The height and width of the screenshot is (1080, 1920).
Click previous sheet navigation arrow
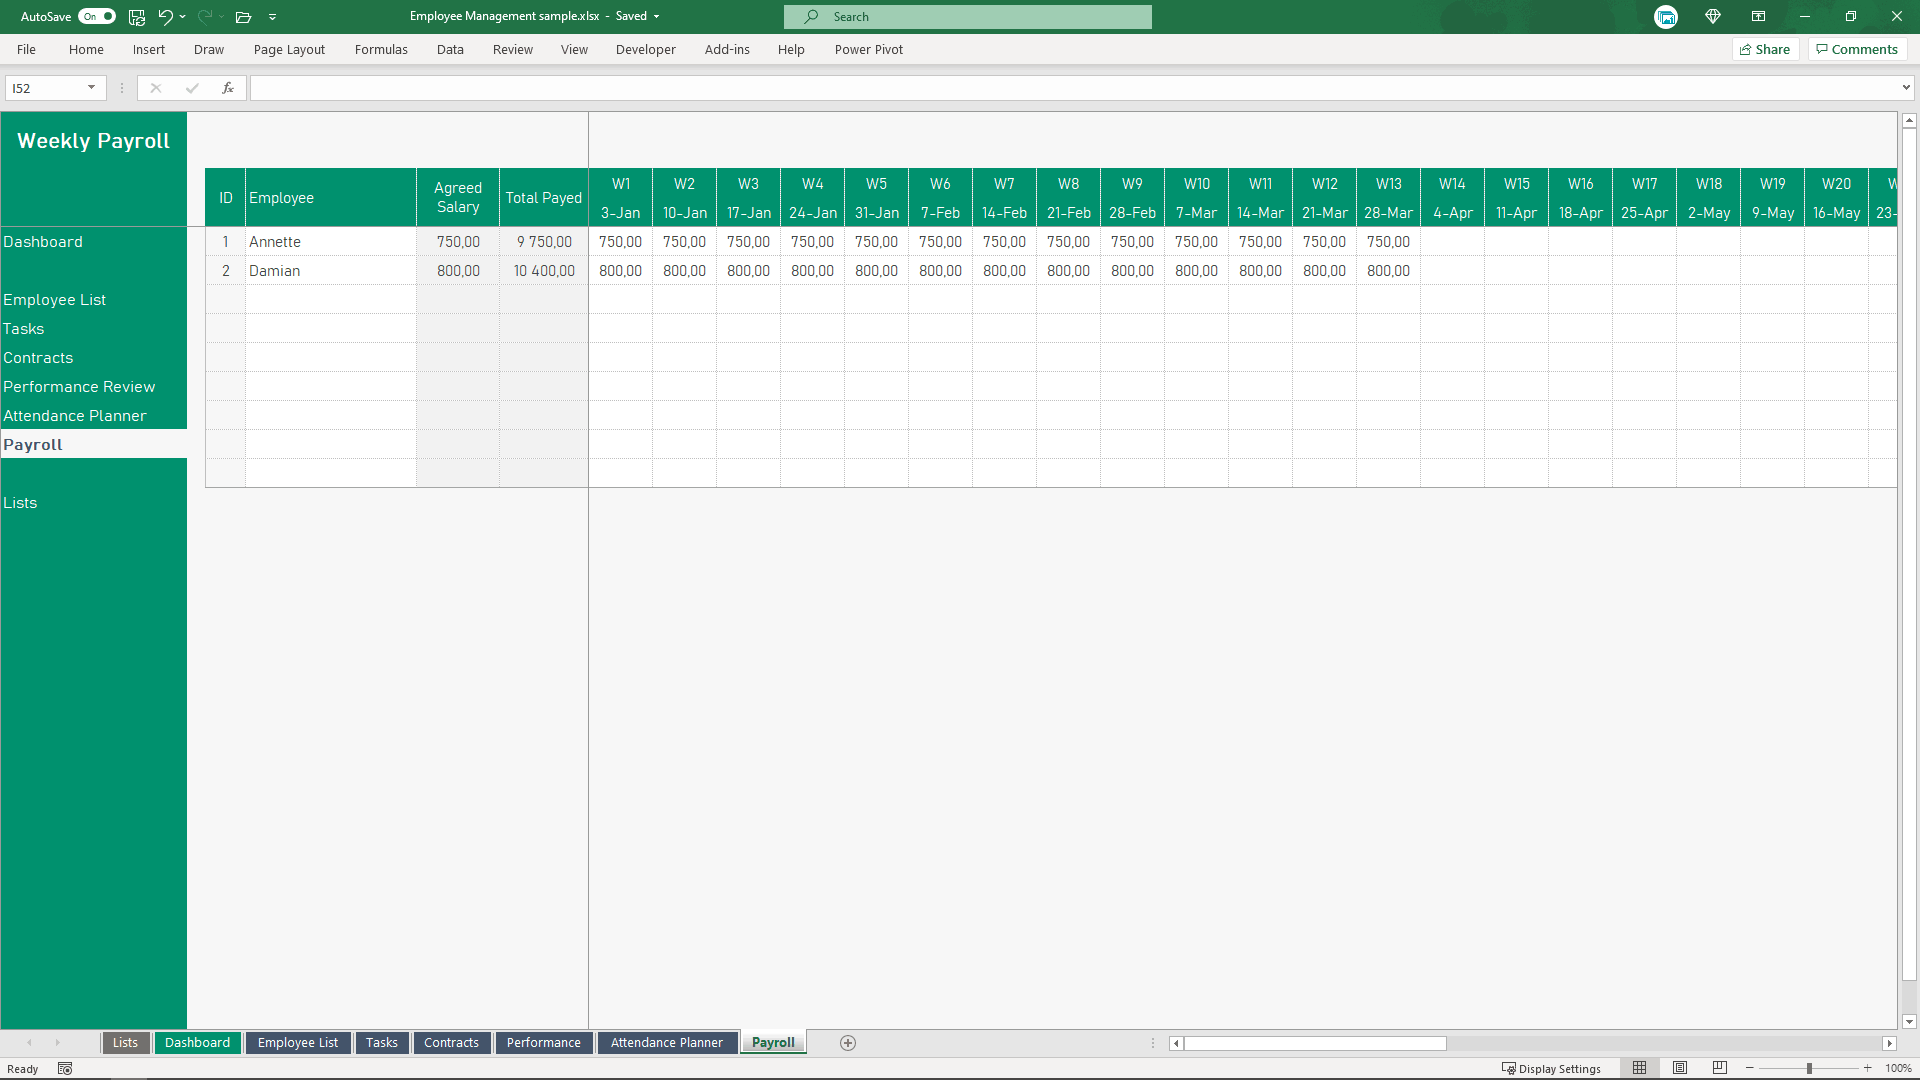coord(29,1043)
